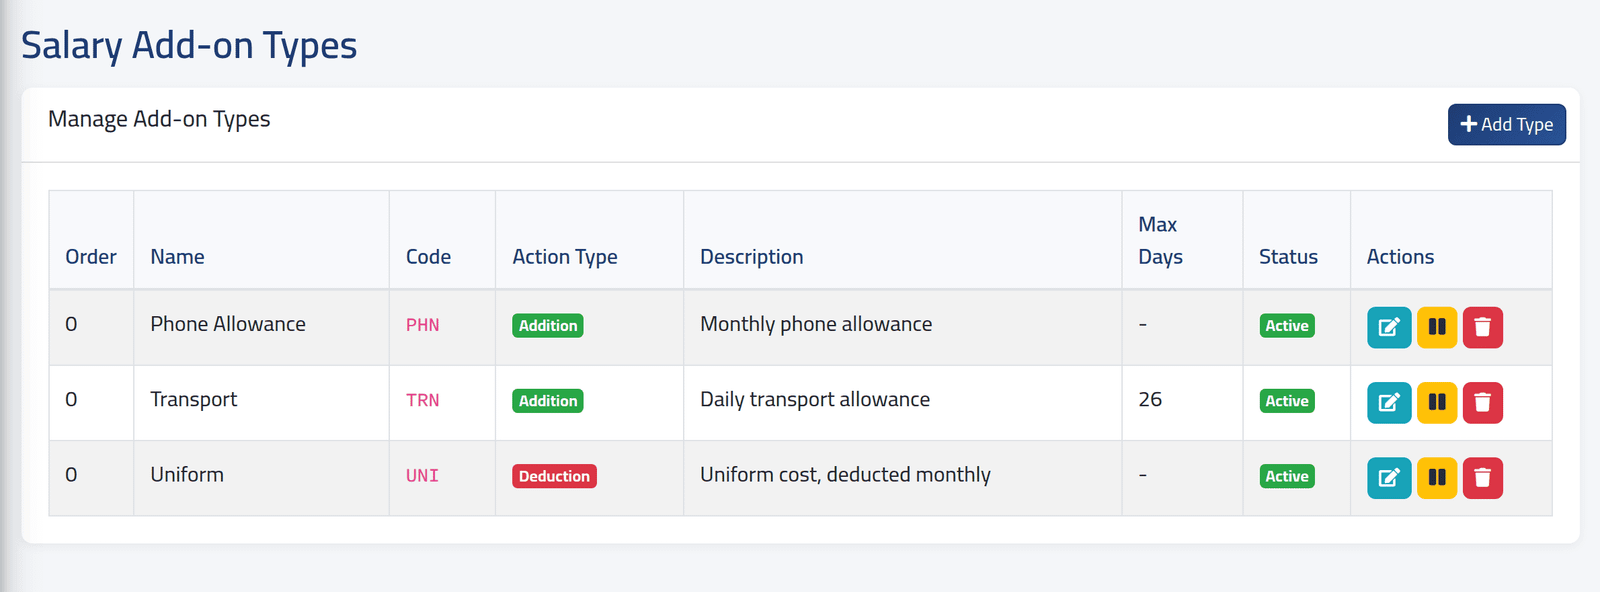1600x592 pixels.
Task: Edit the Transport add-on type
Action: [1389, 402]
